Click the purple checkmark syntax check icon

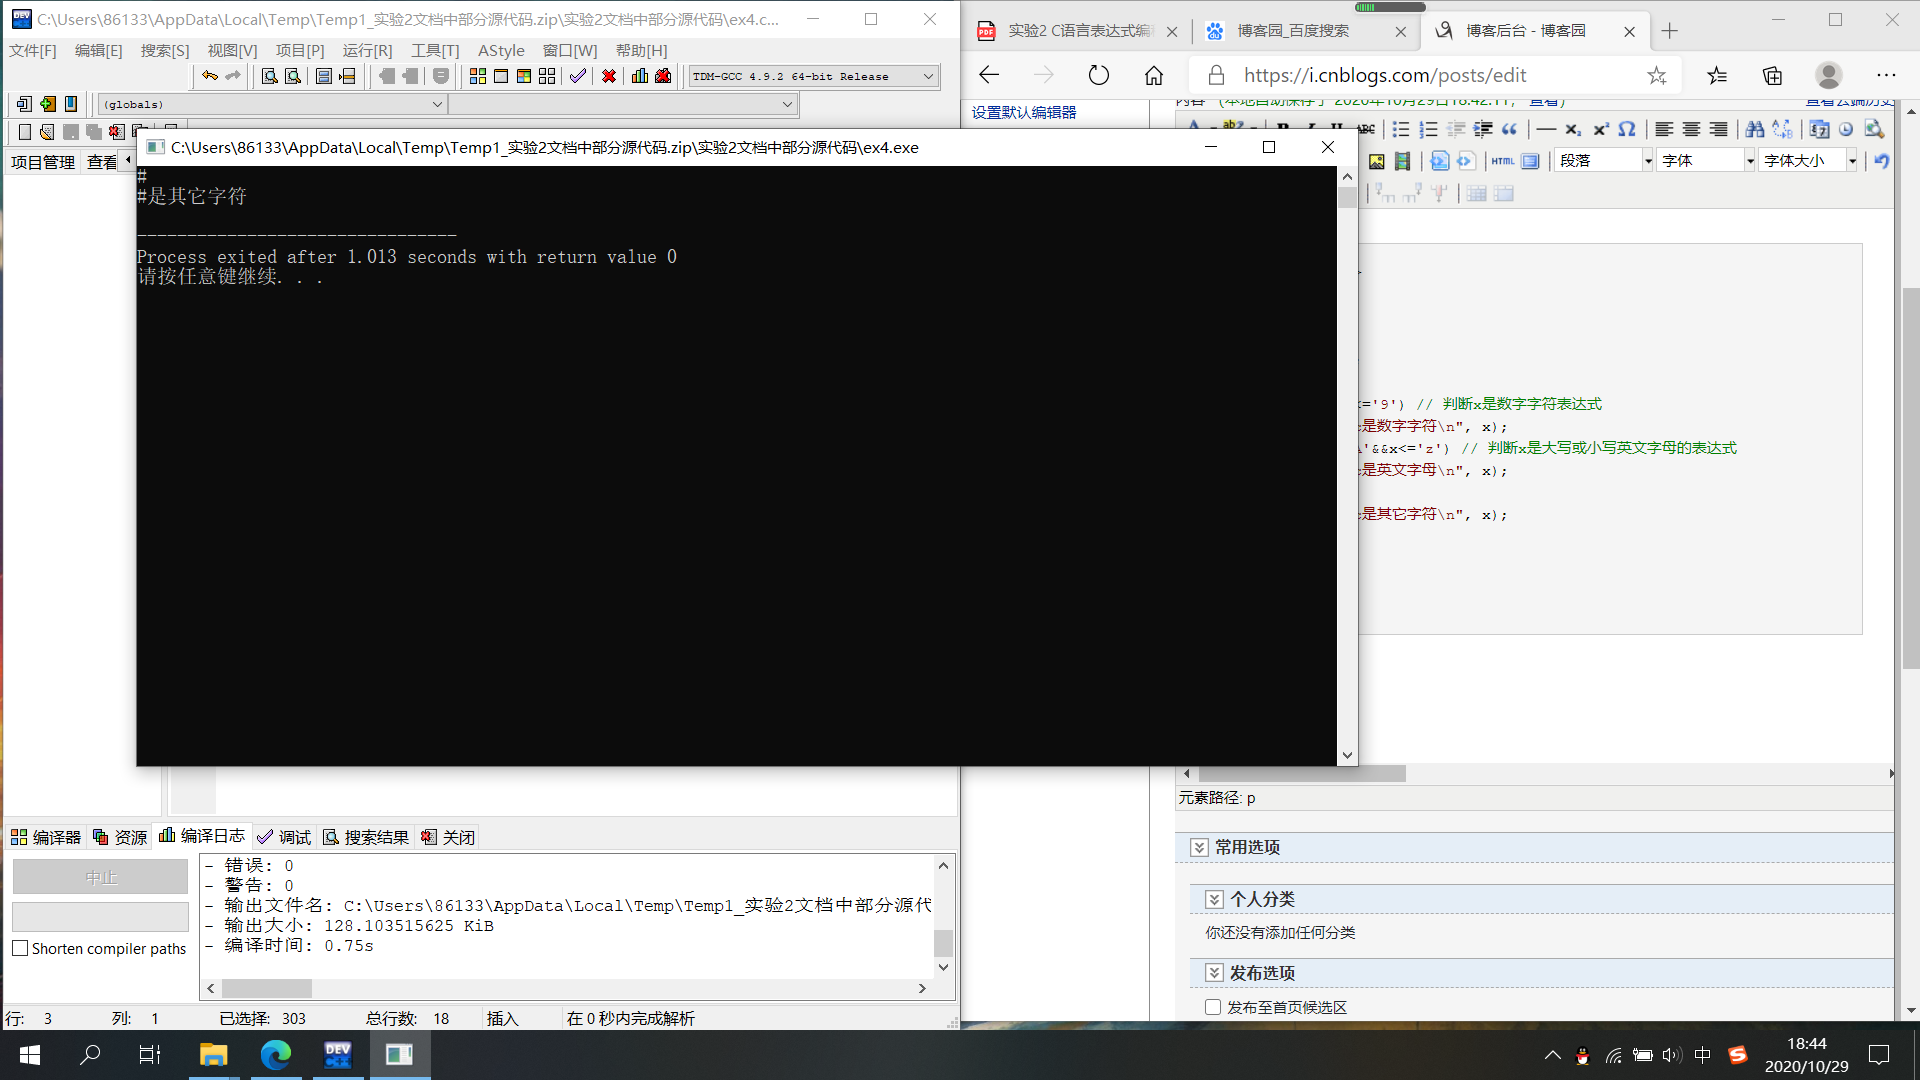(x=578, y=76)
